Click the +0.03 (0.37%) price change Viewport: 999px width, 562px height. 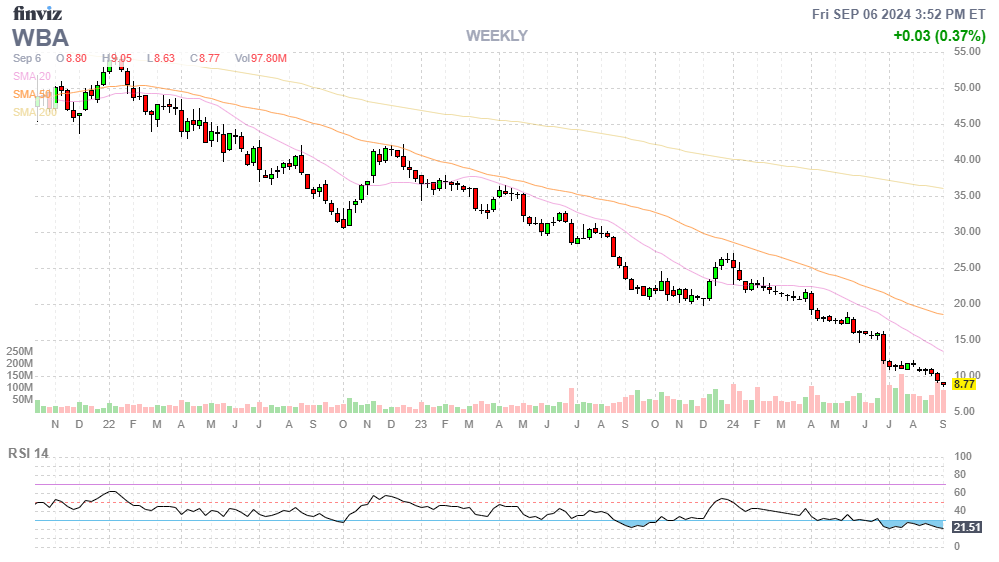(x=939, y=36)
